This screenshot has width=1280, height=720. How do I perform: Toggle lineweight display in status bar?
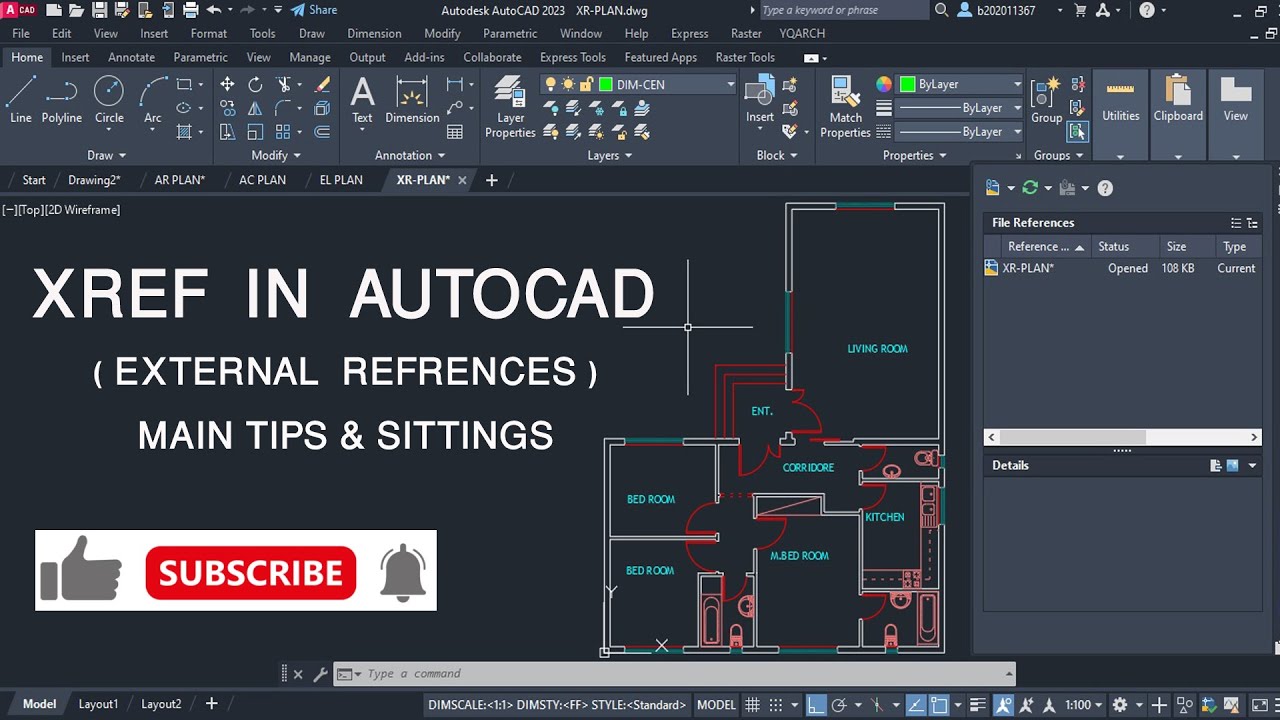tap(978, 705)
